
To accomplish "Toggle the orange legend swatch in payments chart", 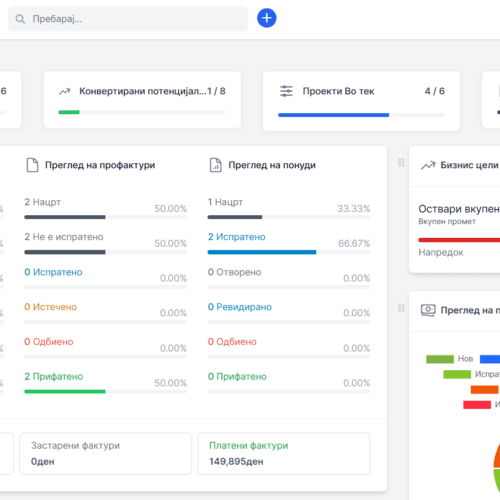I will pos(485,389).
